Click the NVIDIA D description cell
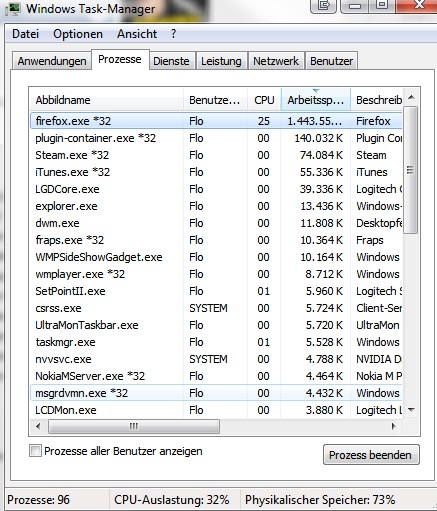The image size is (437, 511). pyautogui.click(x=379, y=359)
